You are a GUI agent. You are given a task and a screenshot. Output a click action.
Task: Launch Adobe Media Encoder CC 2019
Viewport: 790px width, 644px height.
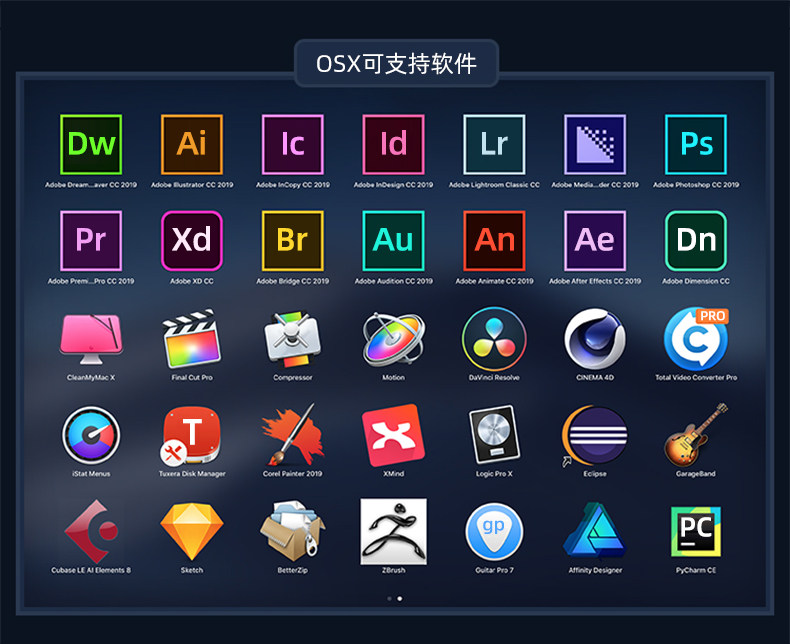click(x=595, y=144)
